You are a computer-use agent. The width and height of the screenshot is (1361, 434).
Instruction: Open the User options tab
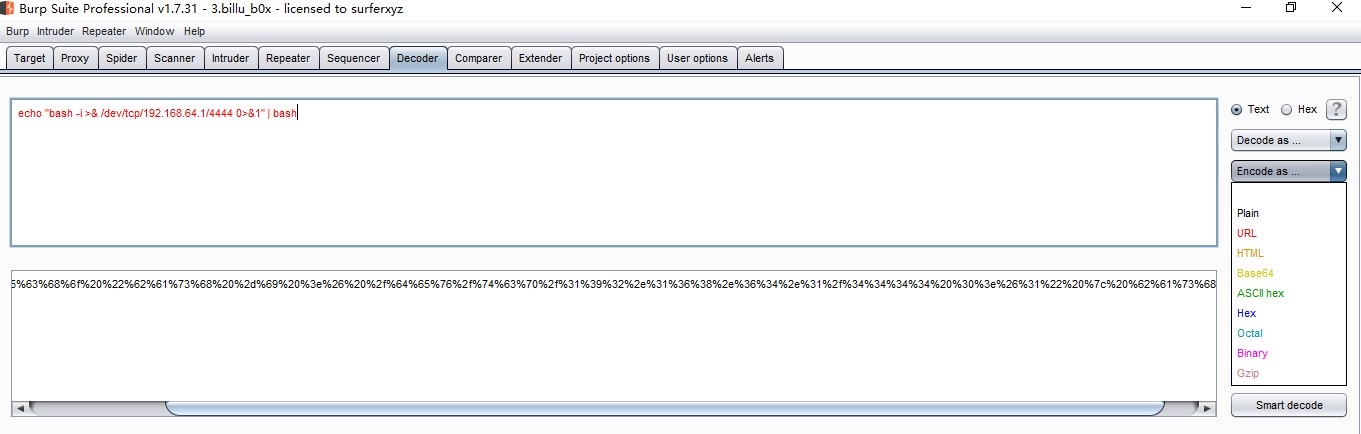click(x=698, y=58)
